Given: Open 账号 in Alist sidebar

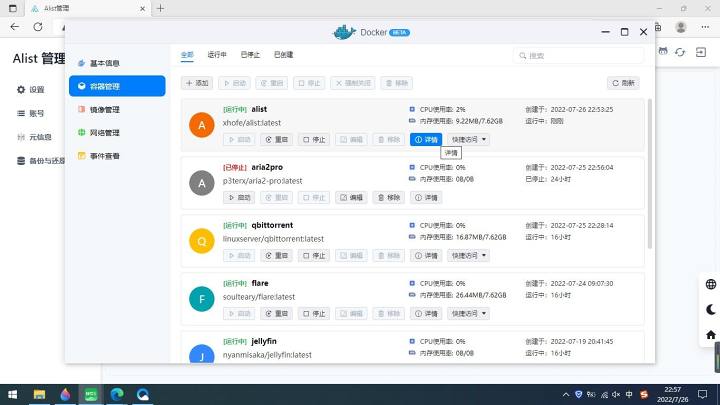Looking at the screenshot, I should coord(31,113).
